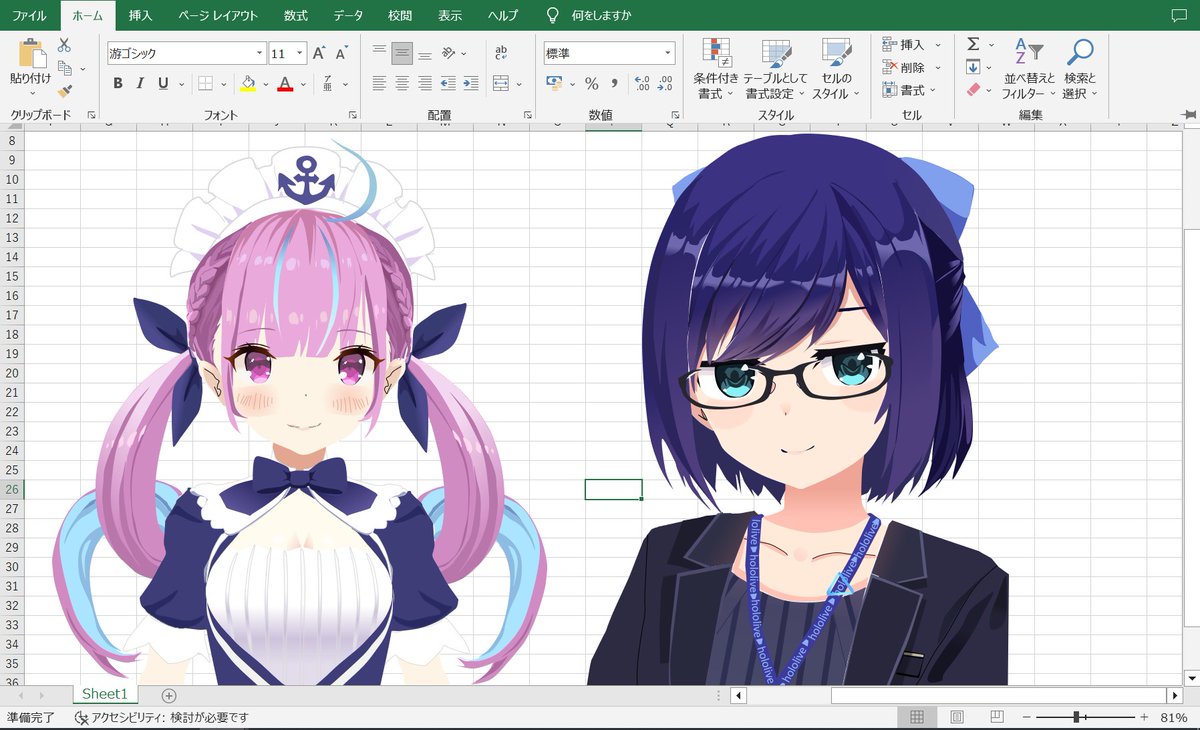Click the Copy icon in clipboard group
This screenshot has width=1200, height=730.
tap(64, 68)
